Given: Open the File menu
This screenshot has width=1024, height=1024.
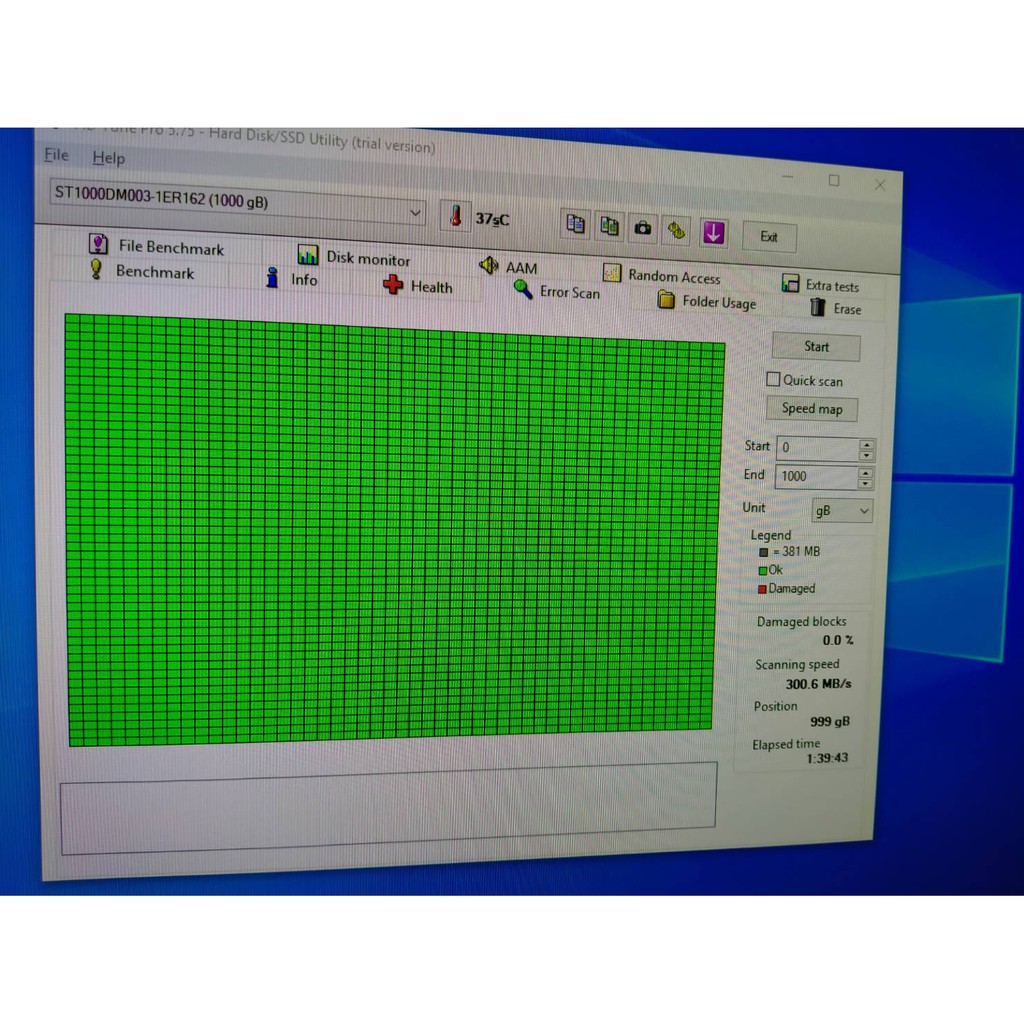Looking at the screenshot, I should tap(57, 155).
